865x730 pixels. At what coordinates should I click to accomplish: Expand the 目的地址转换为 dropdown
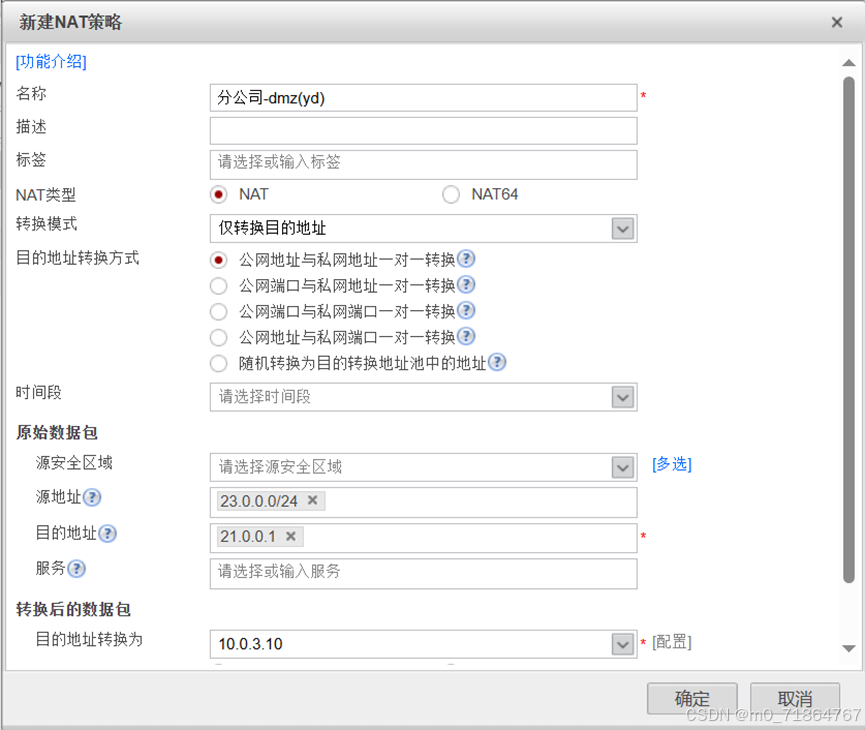pos(623,644)
